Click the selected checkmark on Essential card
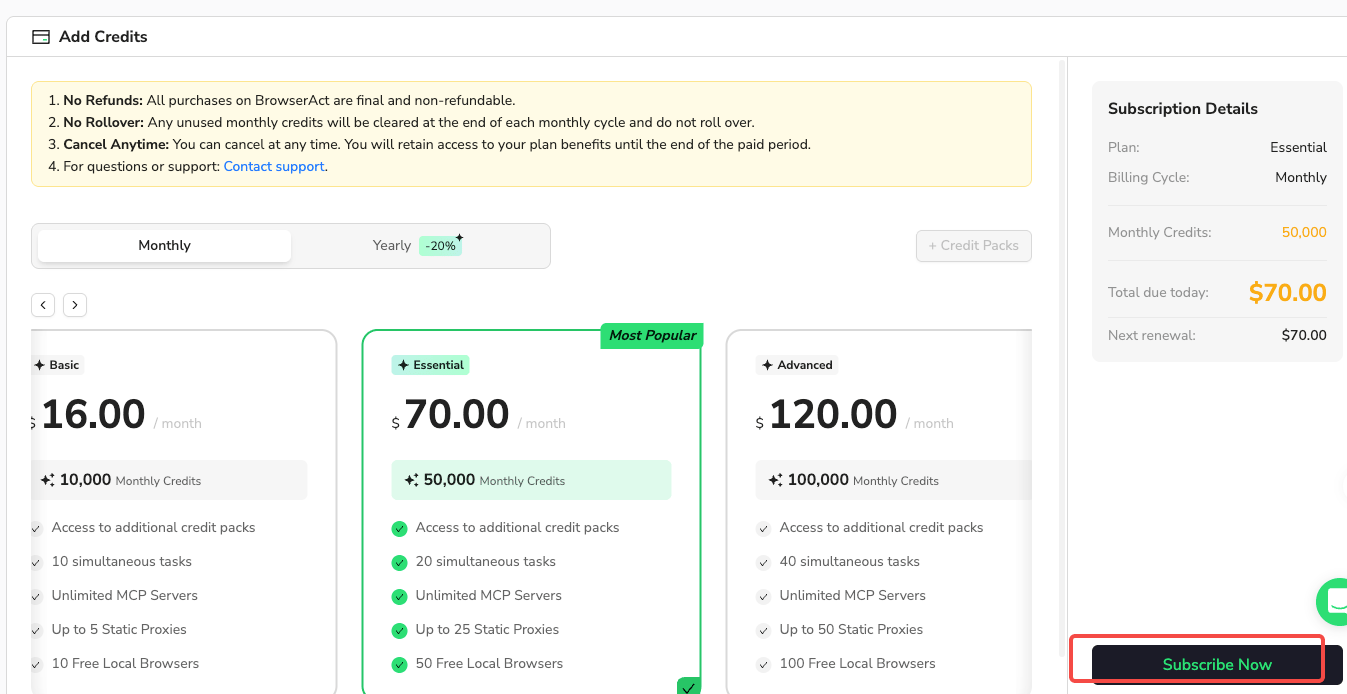Image resolution: width=1347 pixels, height=694 pixels. pyautogui.click(x=689, y=686)
